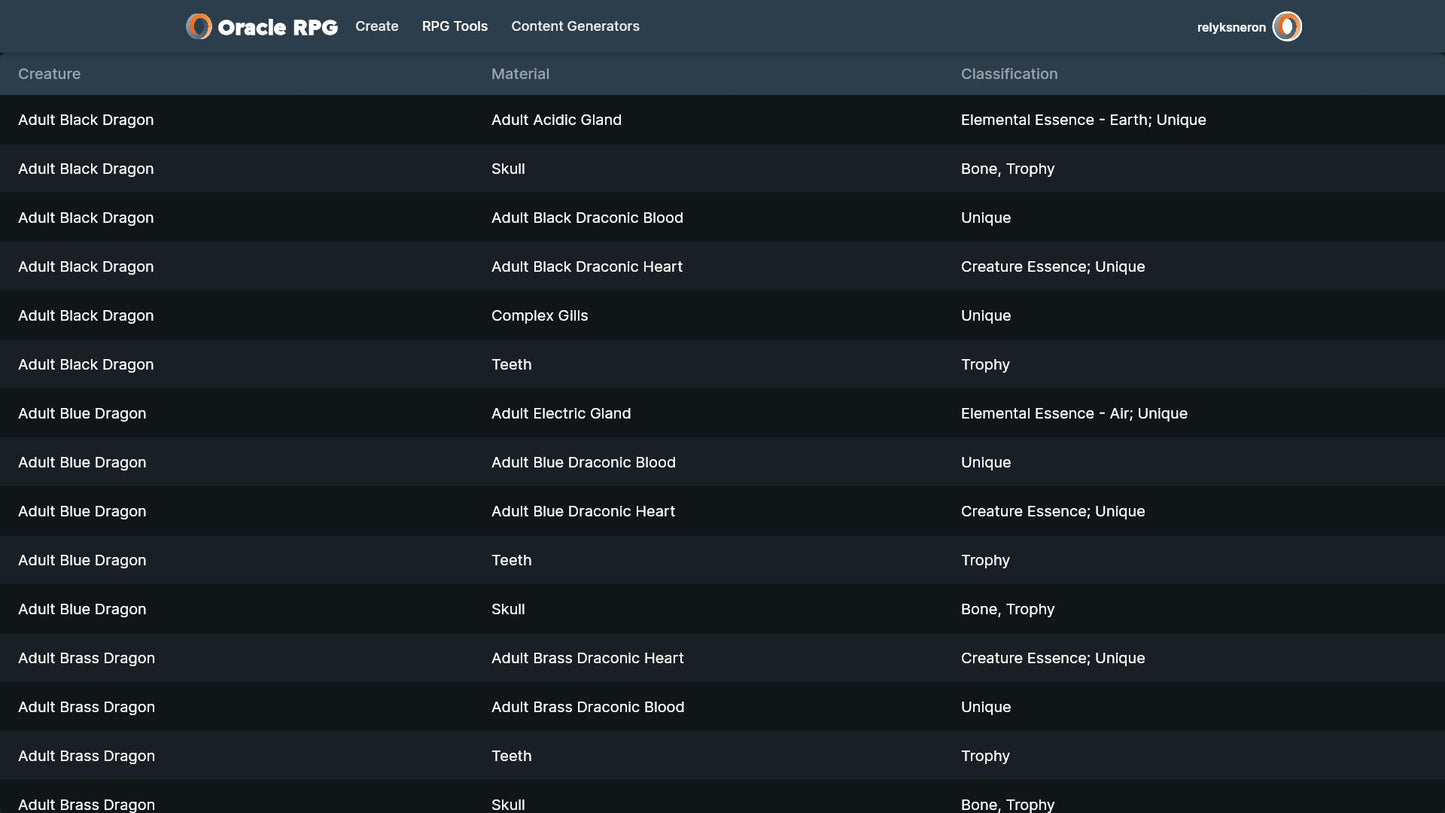The width and height of the screenshot is (1445, 813).
Task: Sort by the Classification column header
Action: click(1009, 74)
